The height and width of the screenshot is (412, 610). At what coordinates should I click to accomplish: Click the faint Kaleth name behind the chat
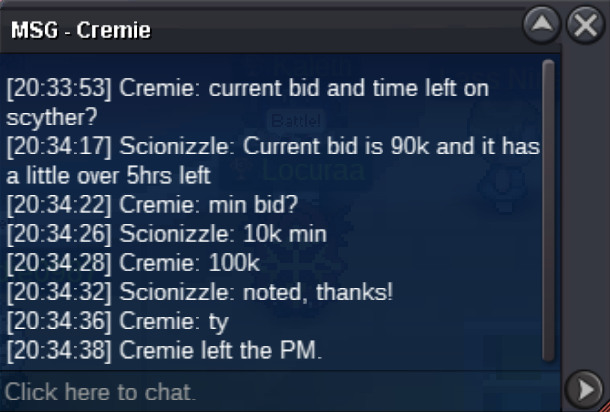pyautogui.click(x=312, y=67)
